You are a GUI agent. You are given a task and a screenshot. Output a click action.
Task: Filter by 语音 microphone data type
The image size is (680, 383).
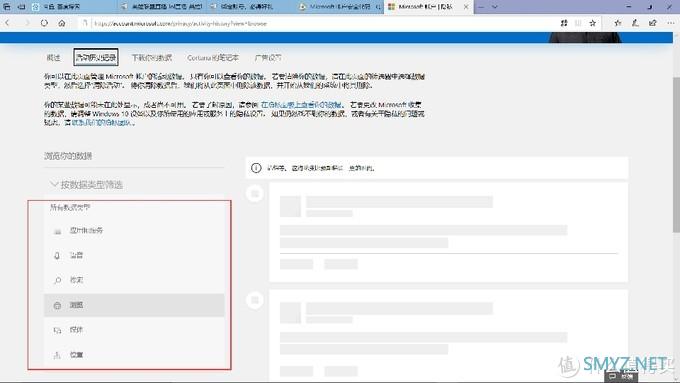(134, 255)
